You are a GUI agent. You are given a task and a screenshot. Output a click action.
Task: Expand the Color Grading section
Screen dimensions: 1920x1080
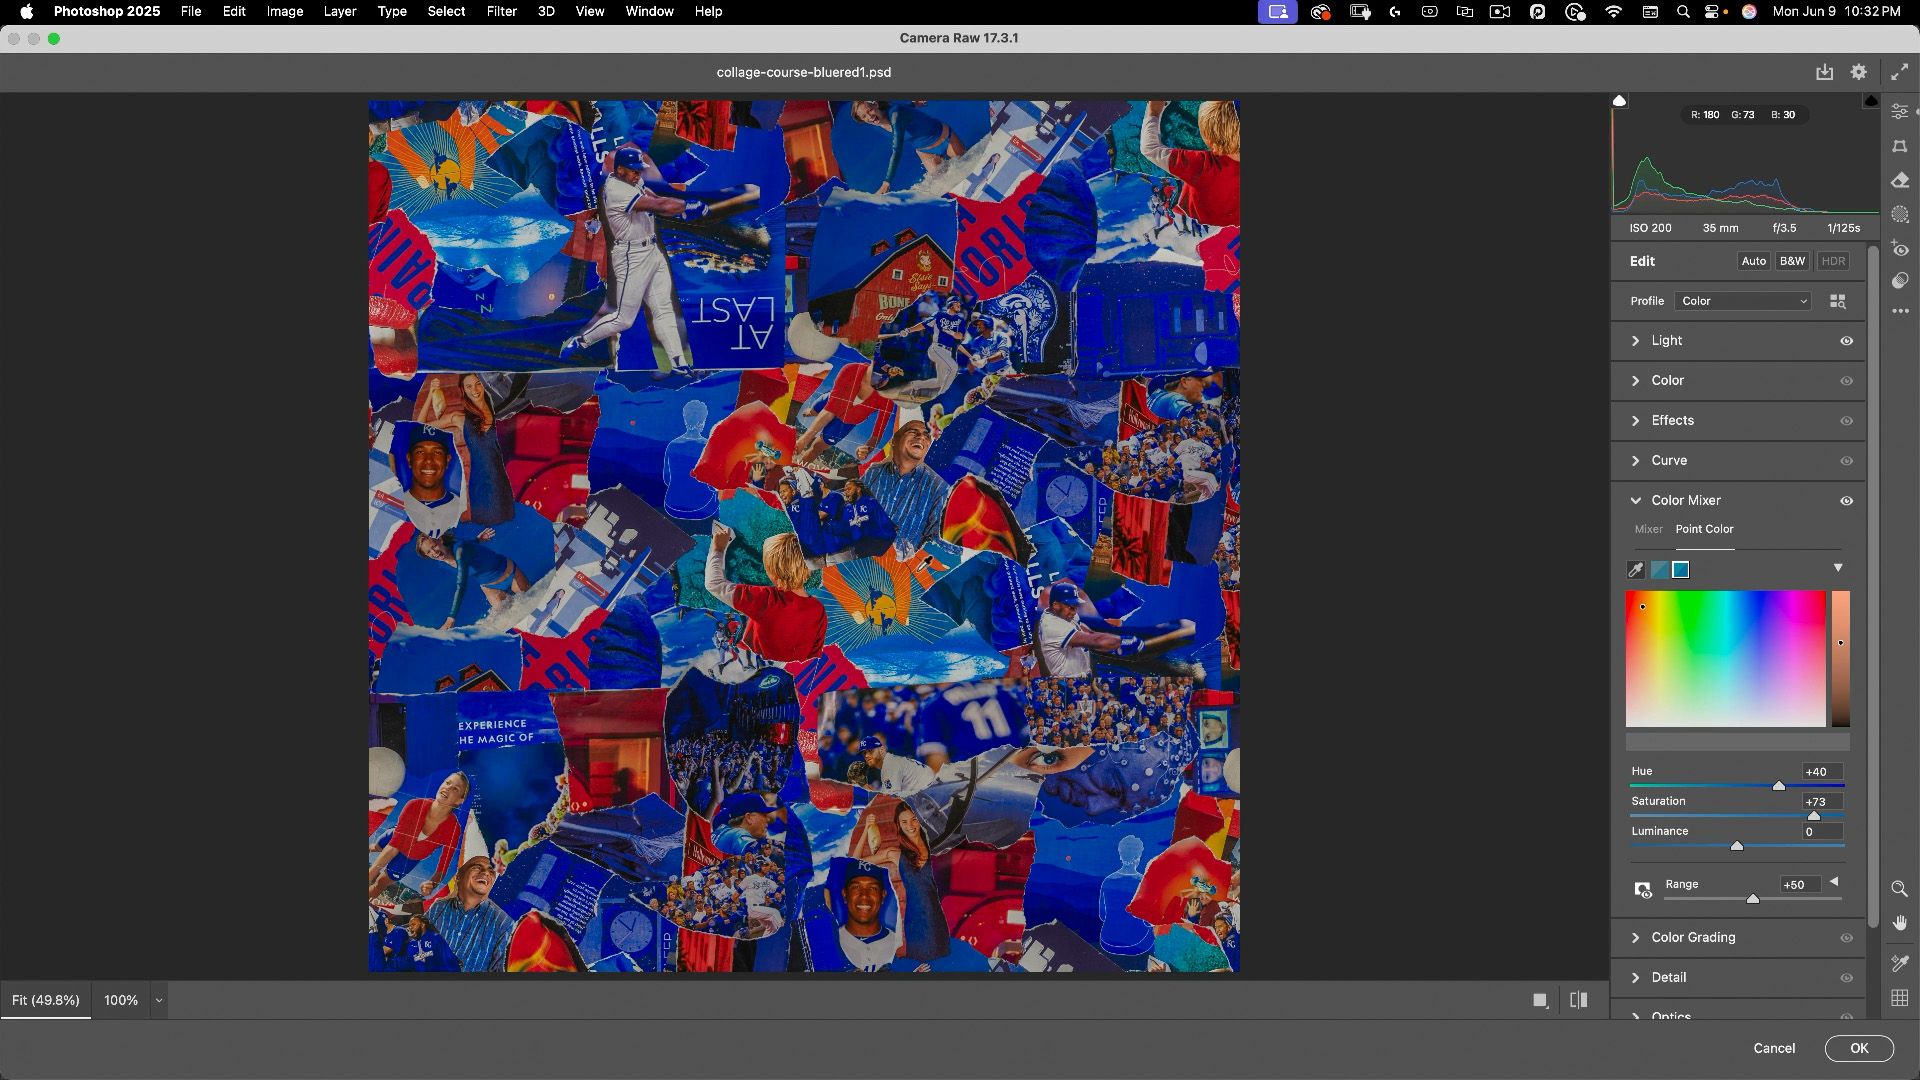click(1693, 938)
